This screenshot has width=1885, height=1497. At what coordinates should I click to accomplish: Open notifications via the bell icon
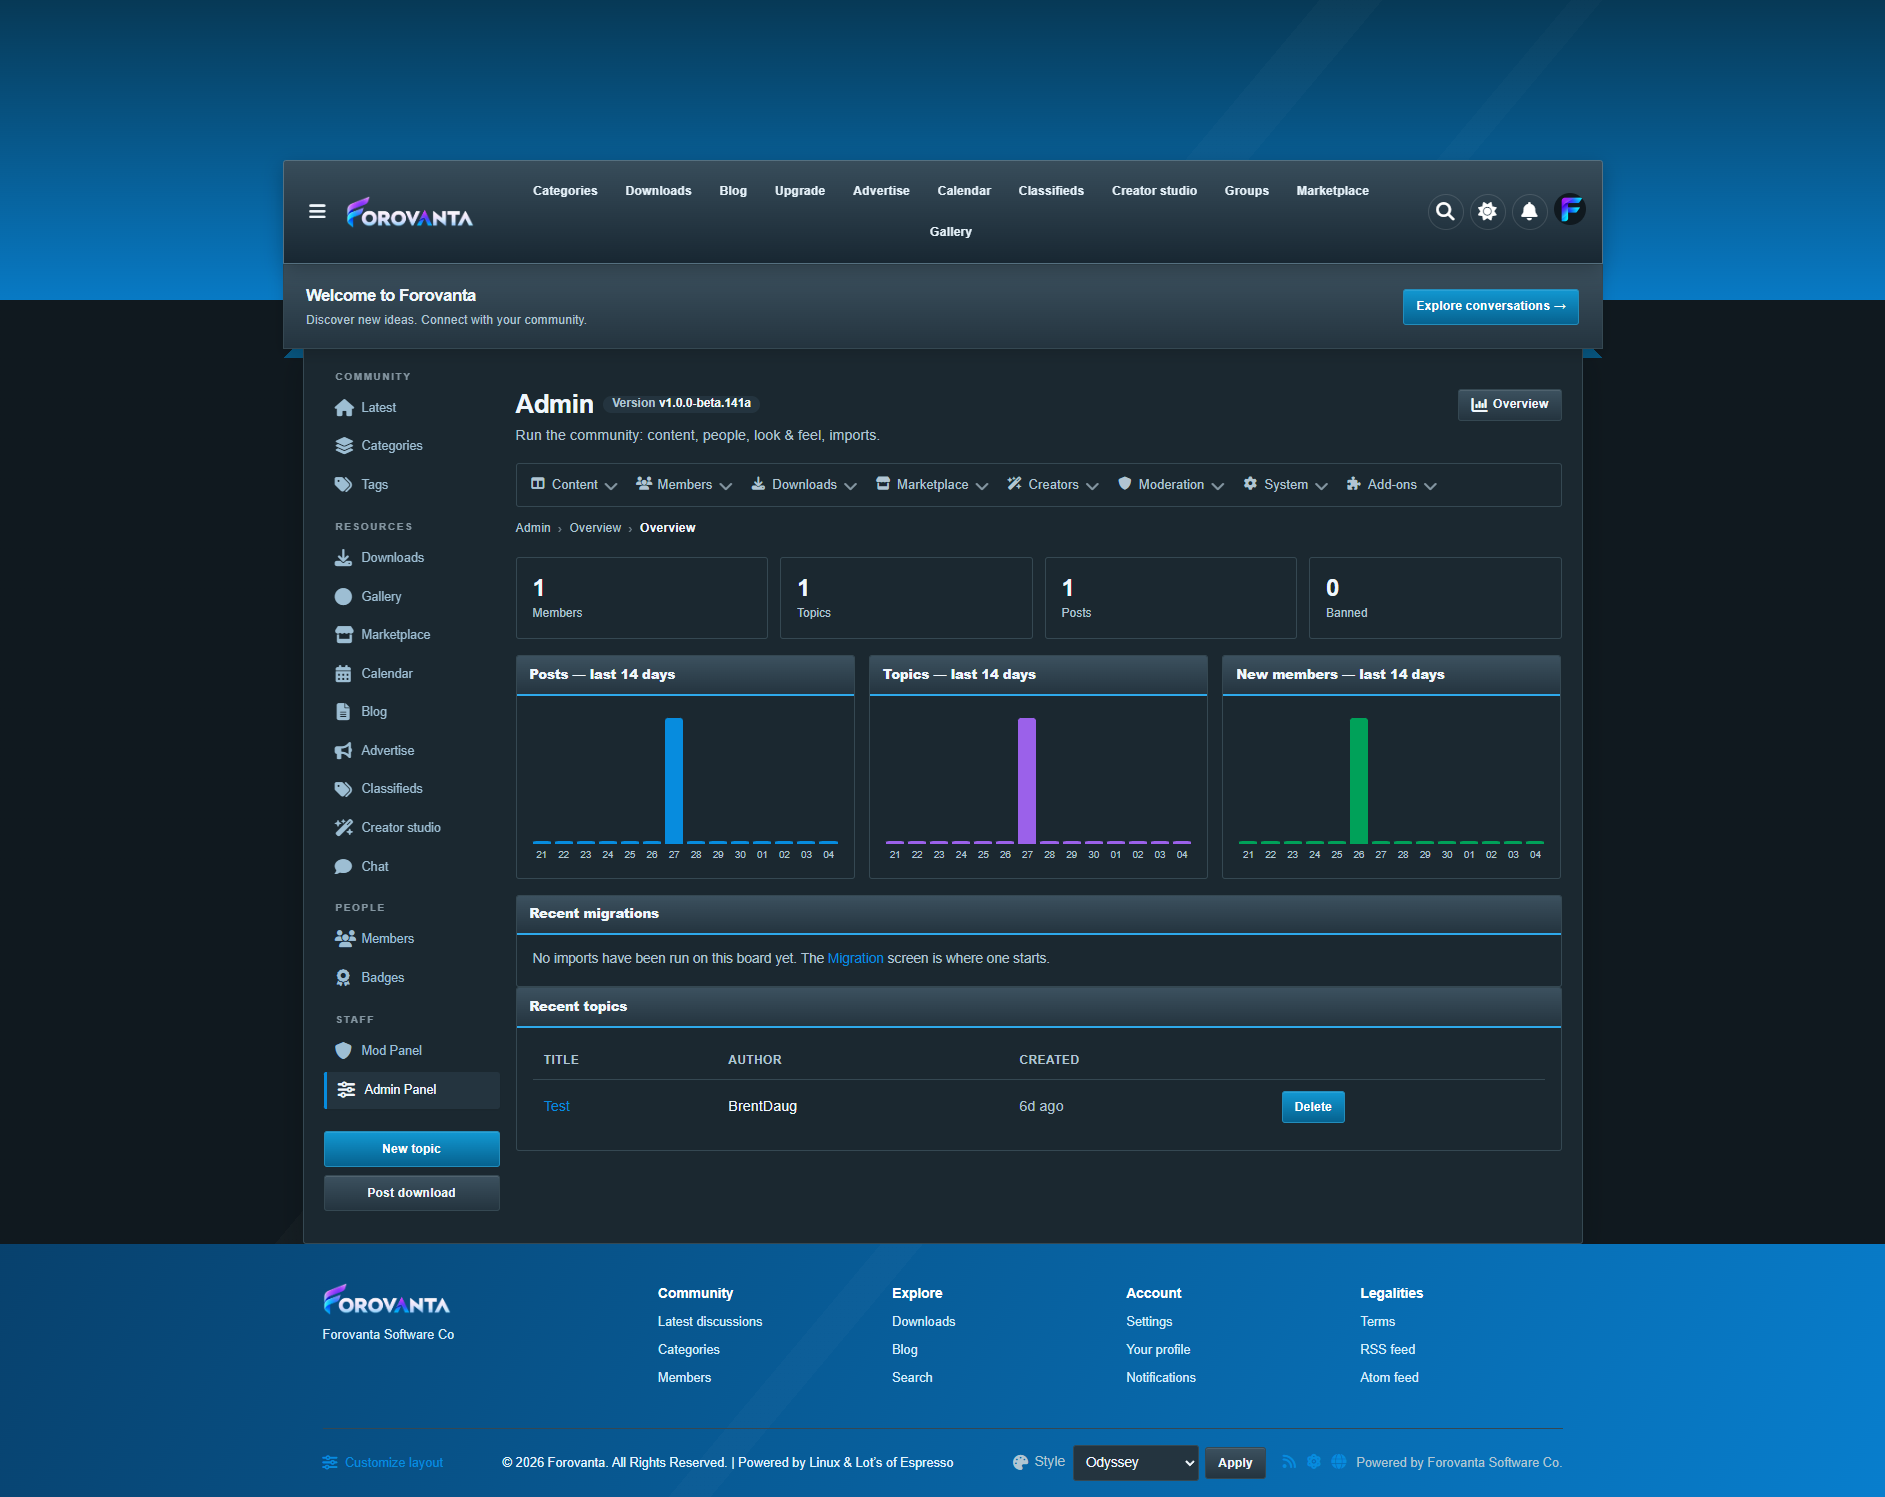pyautogui.click(x=1529, y=211)
